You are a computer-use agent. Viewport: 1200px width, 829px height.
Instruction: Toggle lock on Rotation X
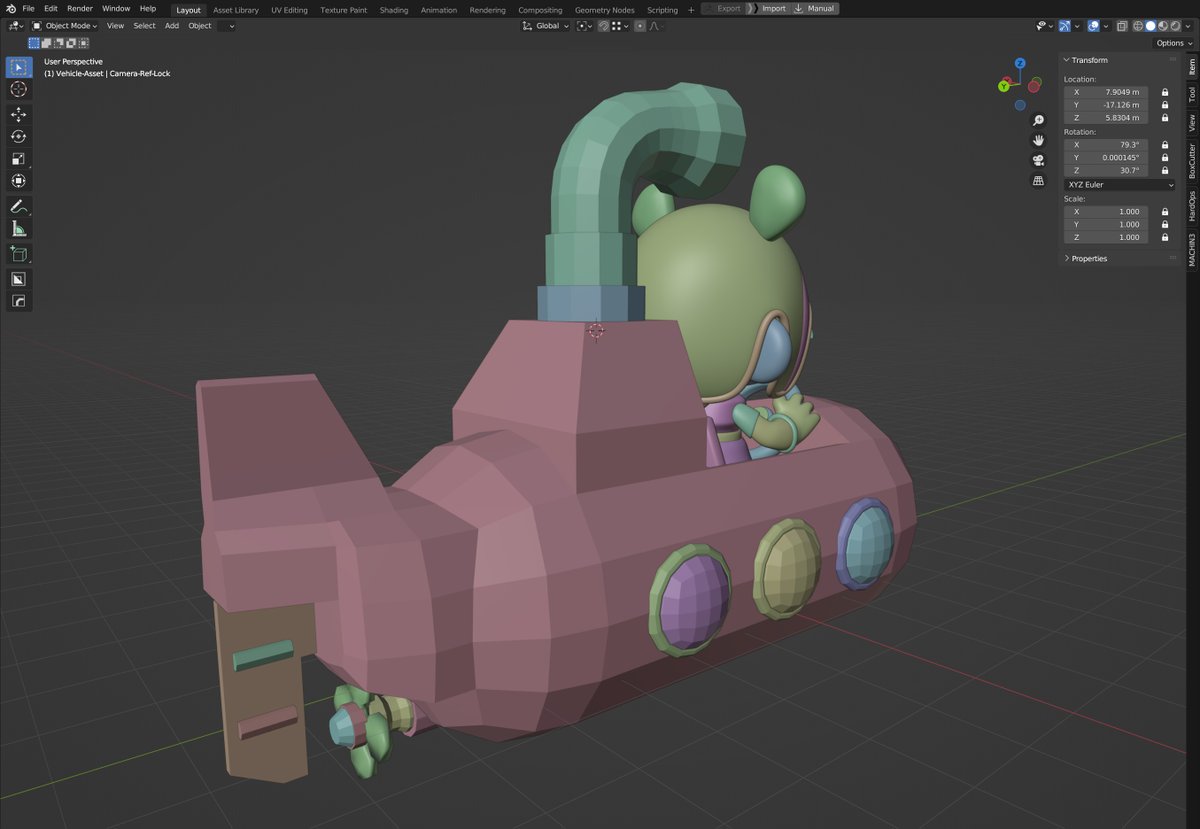[1164, 145]
